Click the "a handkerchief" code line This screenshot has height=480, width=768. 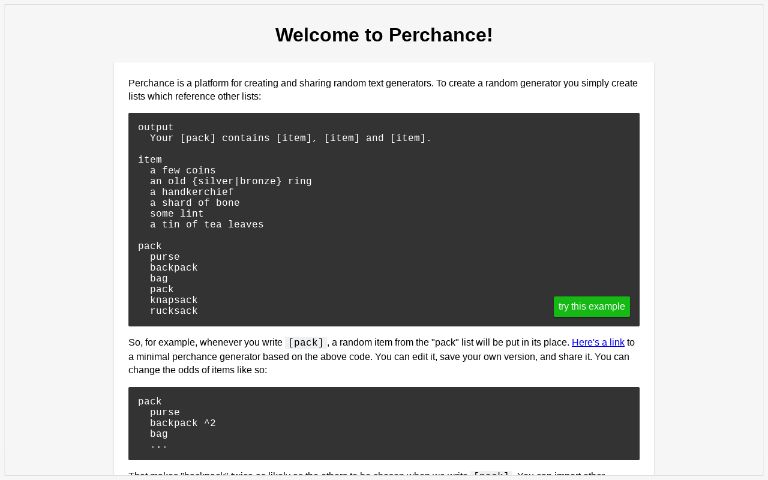pyautogui.click(x=191, y=192)
